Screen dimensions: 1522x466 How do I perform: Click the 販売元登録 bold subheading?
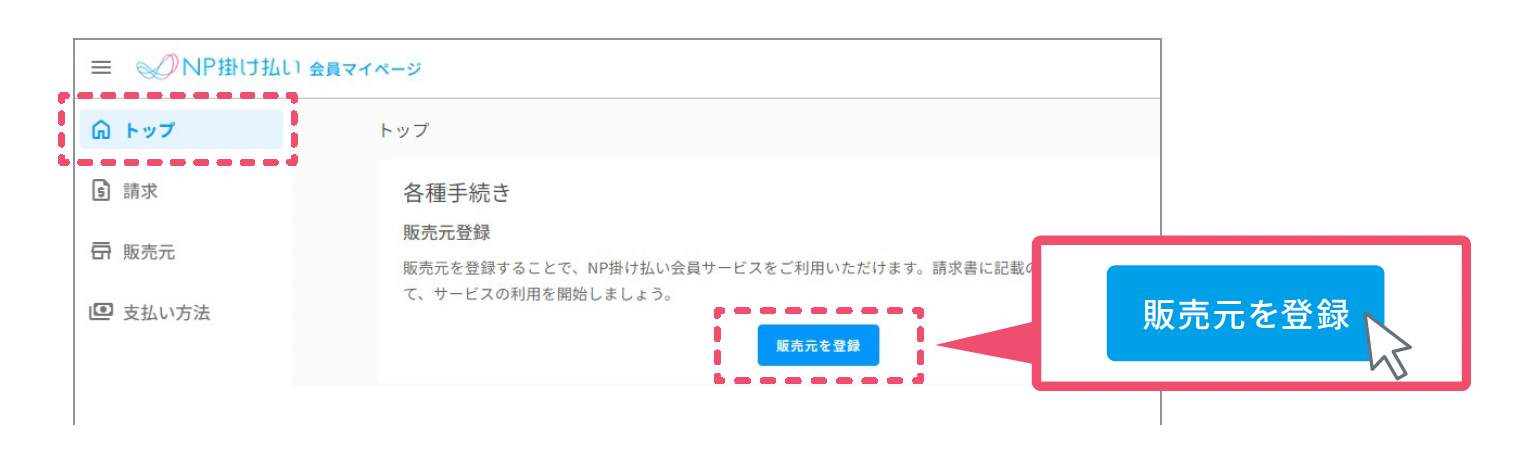[446, 232]
